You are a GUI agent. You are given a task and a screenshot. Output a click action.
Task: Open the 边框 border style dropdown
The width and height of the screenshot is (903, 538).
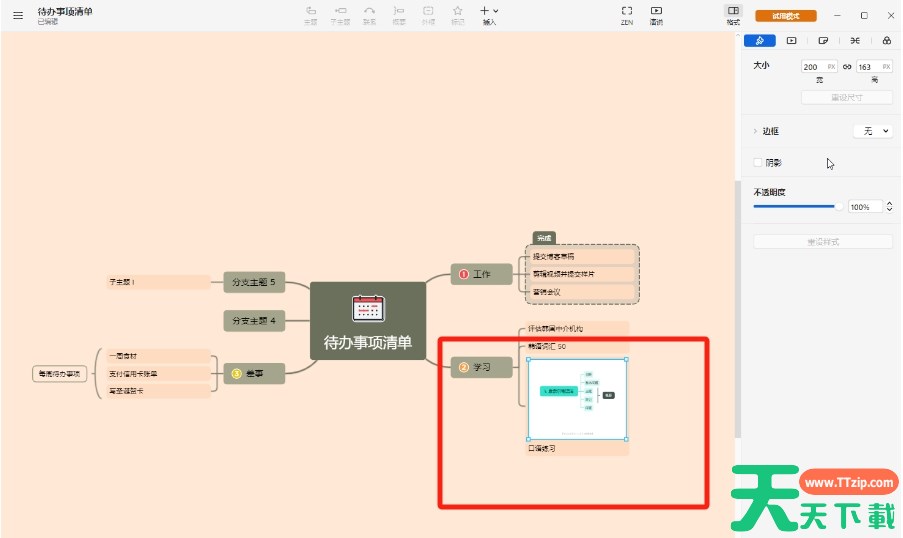pyautogui.click(x=872, y=131)
